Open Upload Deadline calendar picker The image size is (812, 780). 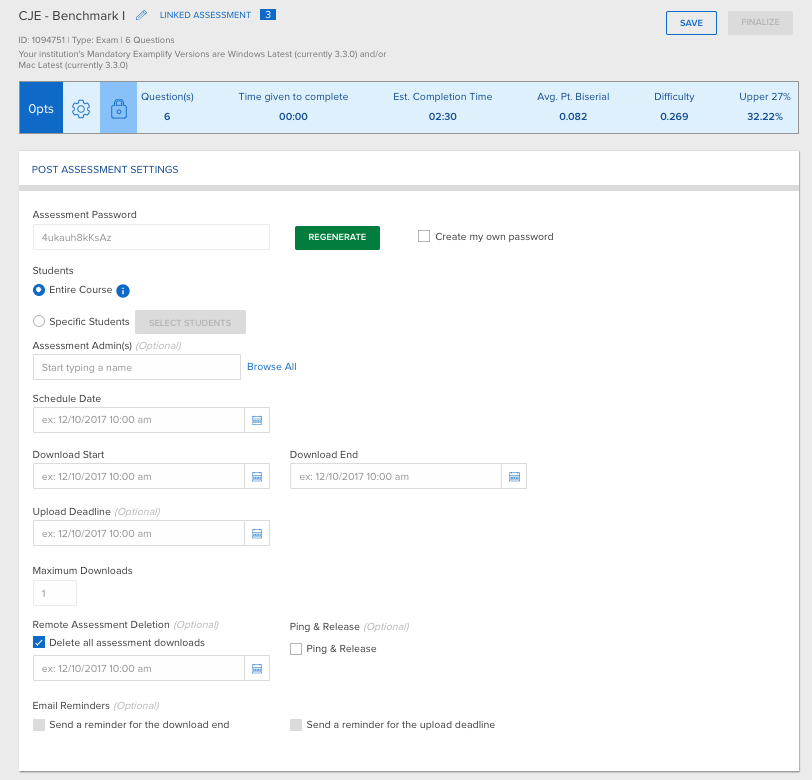point(257,533)
